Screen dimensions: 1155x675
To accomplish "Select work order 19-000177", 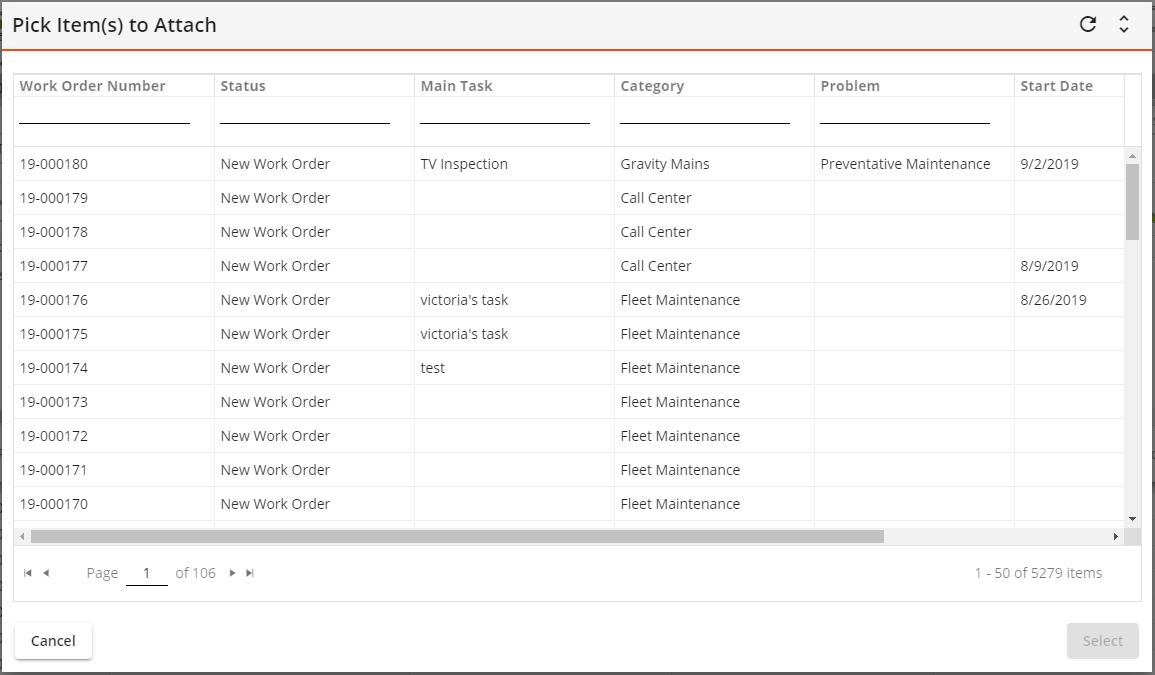I will [x=54, y=265].
